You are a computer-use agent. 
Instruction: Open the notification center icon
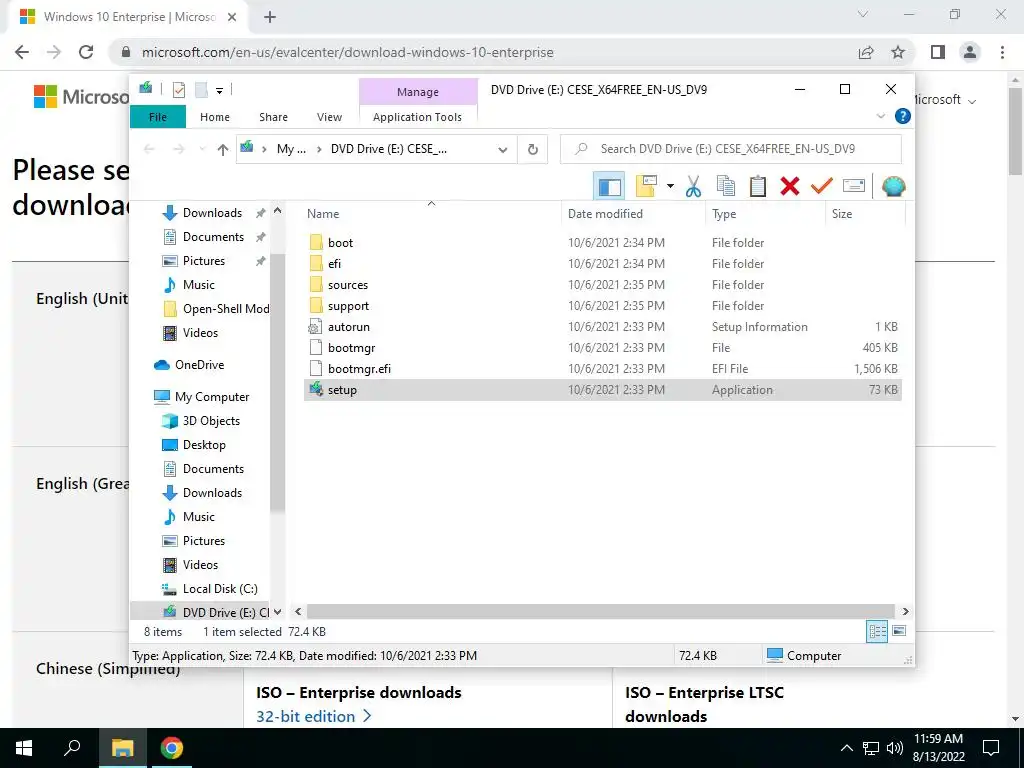991,748
